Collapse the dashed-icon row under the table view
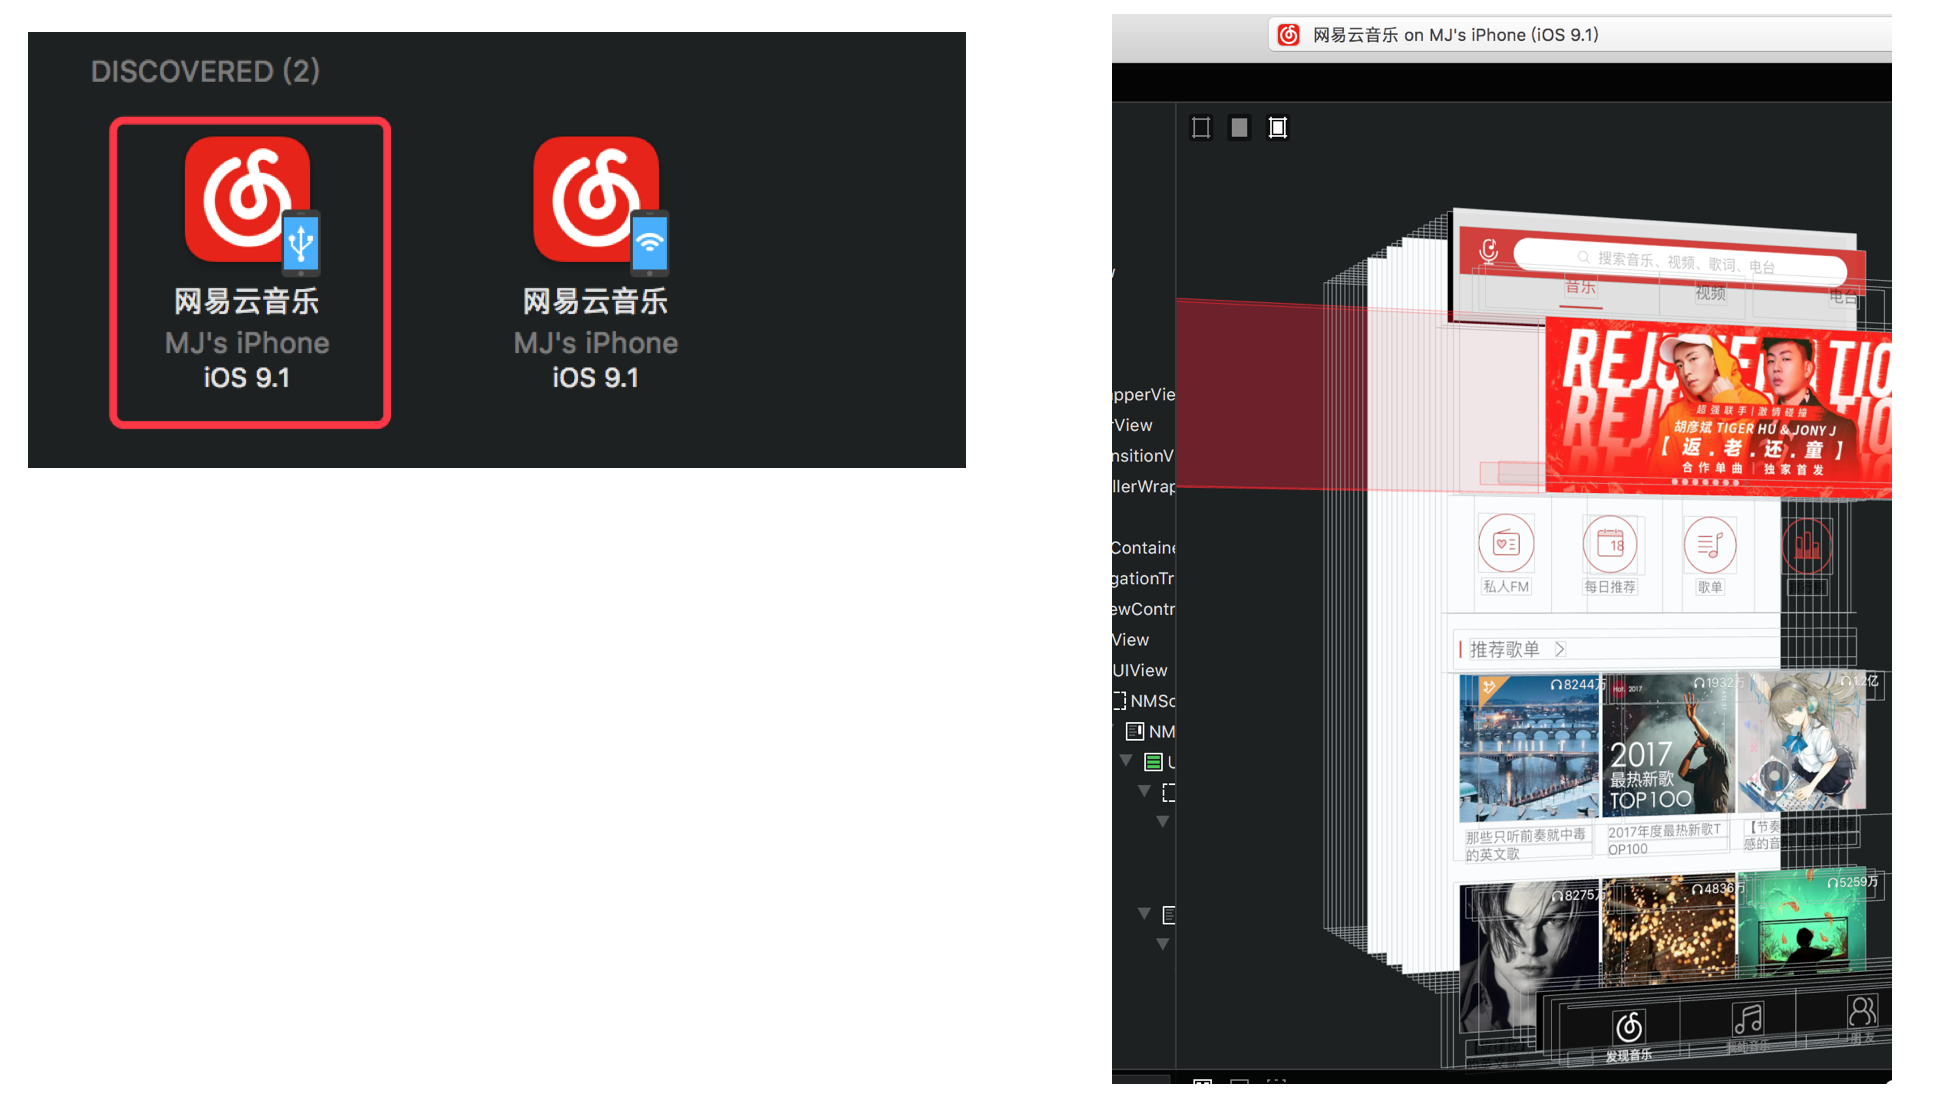 pyautogui.click(x=1145, y=791)
